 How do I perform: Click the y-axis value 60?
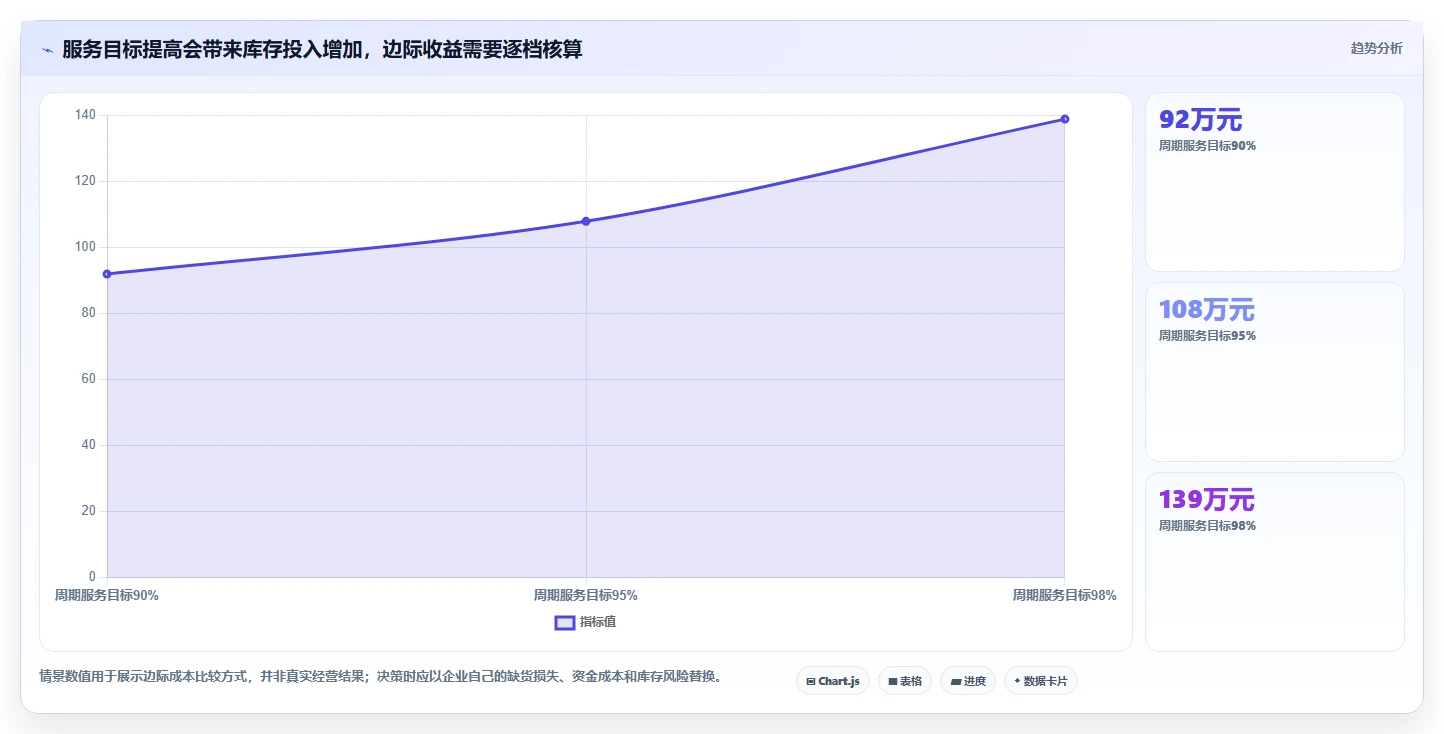(x=90, y=379)
